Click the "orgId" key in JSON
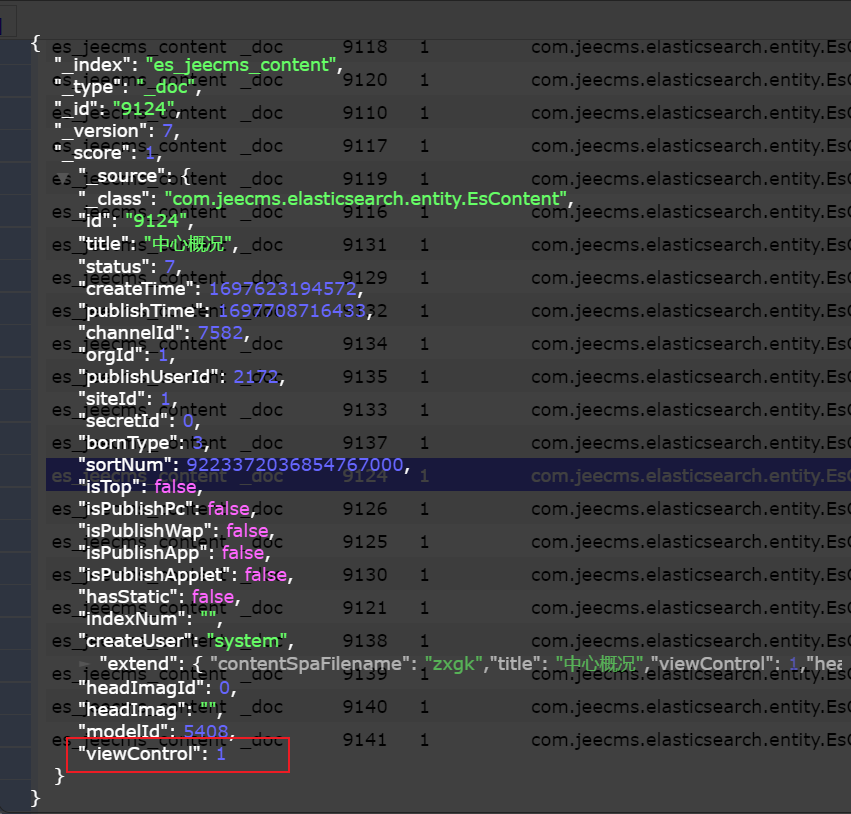The width and height of the screenshot is (851, 814). tap(113, 355)
